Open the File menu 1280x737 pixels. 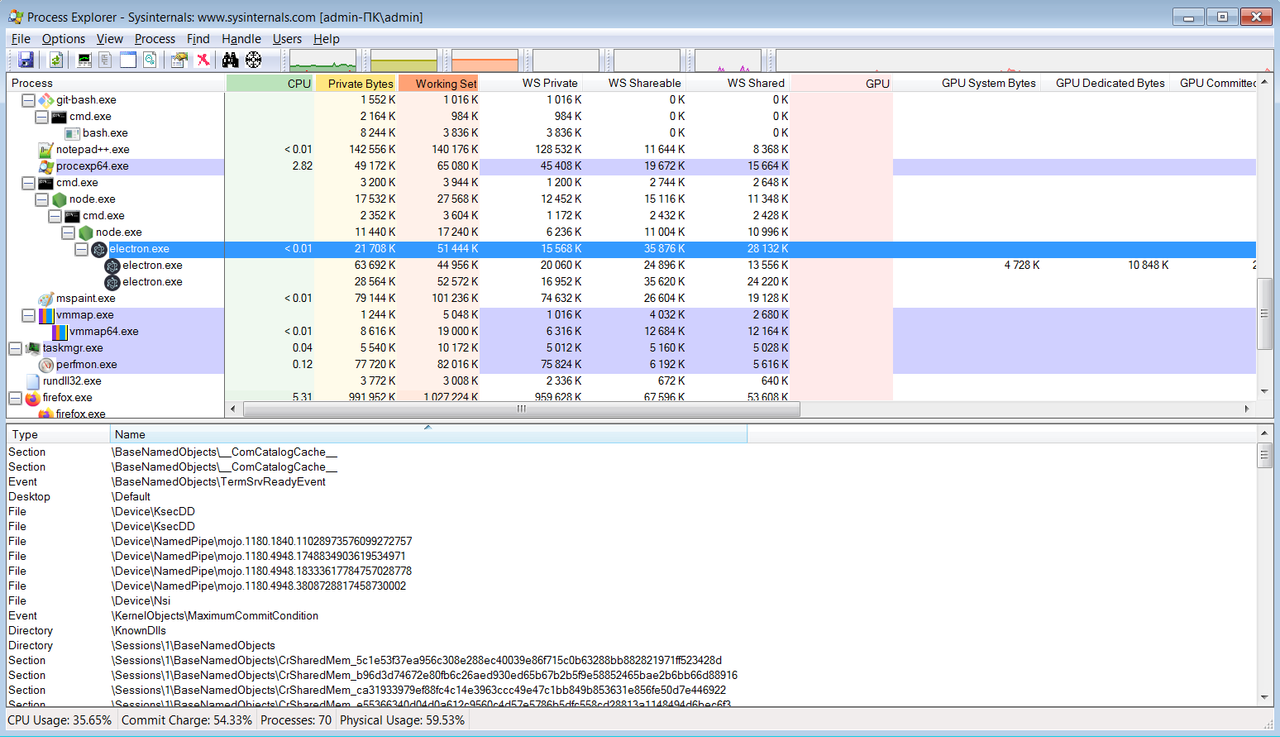pos(21,39)
